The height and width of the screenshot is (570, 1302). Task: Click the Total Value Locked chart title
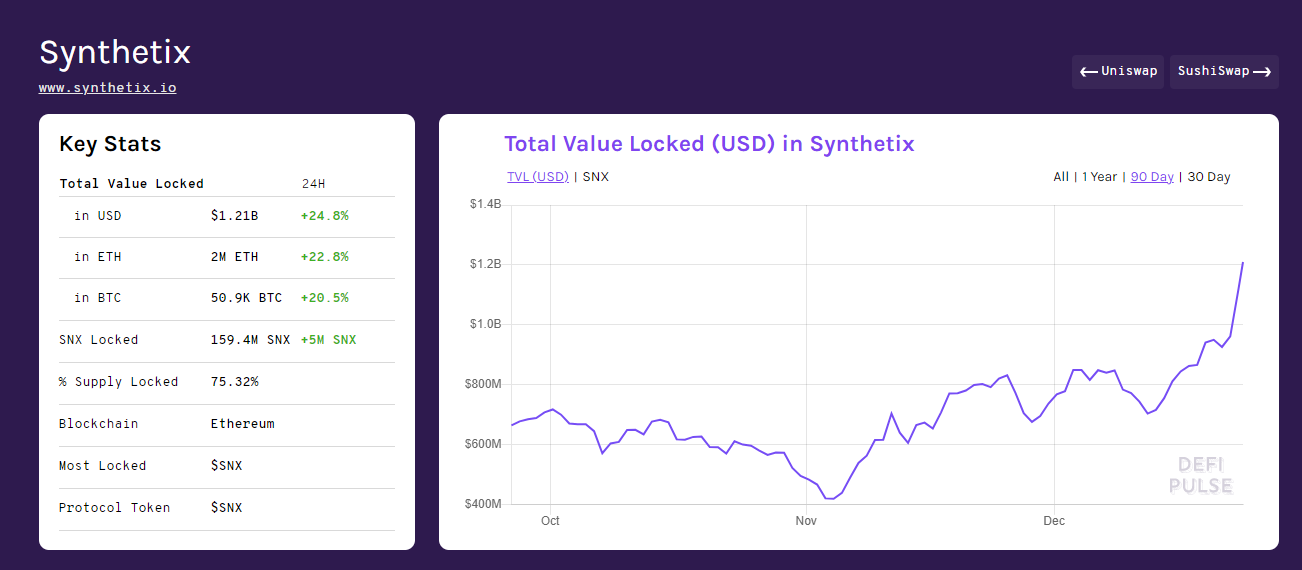click(x=709, y=144)
